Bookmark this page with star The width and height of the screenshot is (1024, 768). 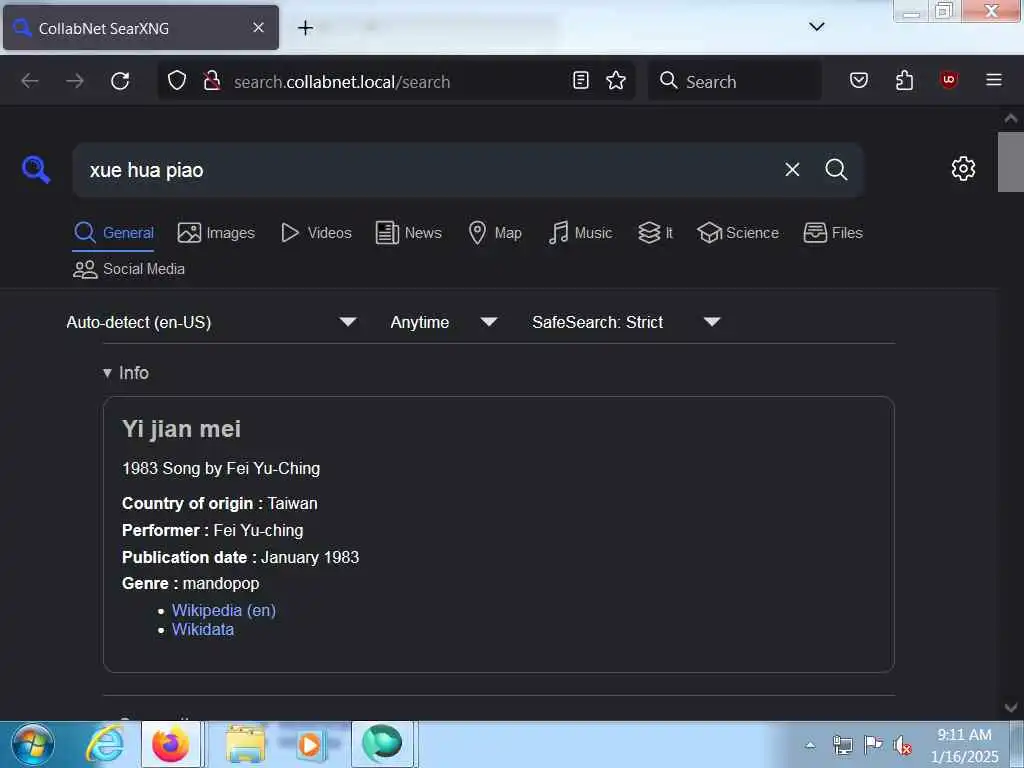[x=616, y=80]
